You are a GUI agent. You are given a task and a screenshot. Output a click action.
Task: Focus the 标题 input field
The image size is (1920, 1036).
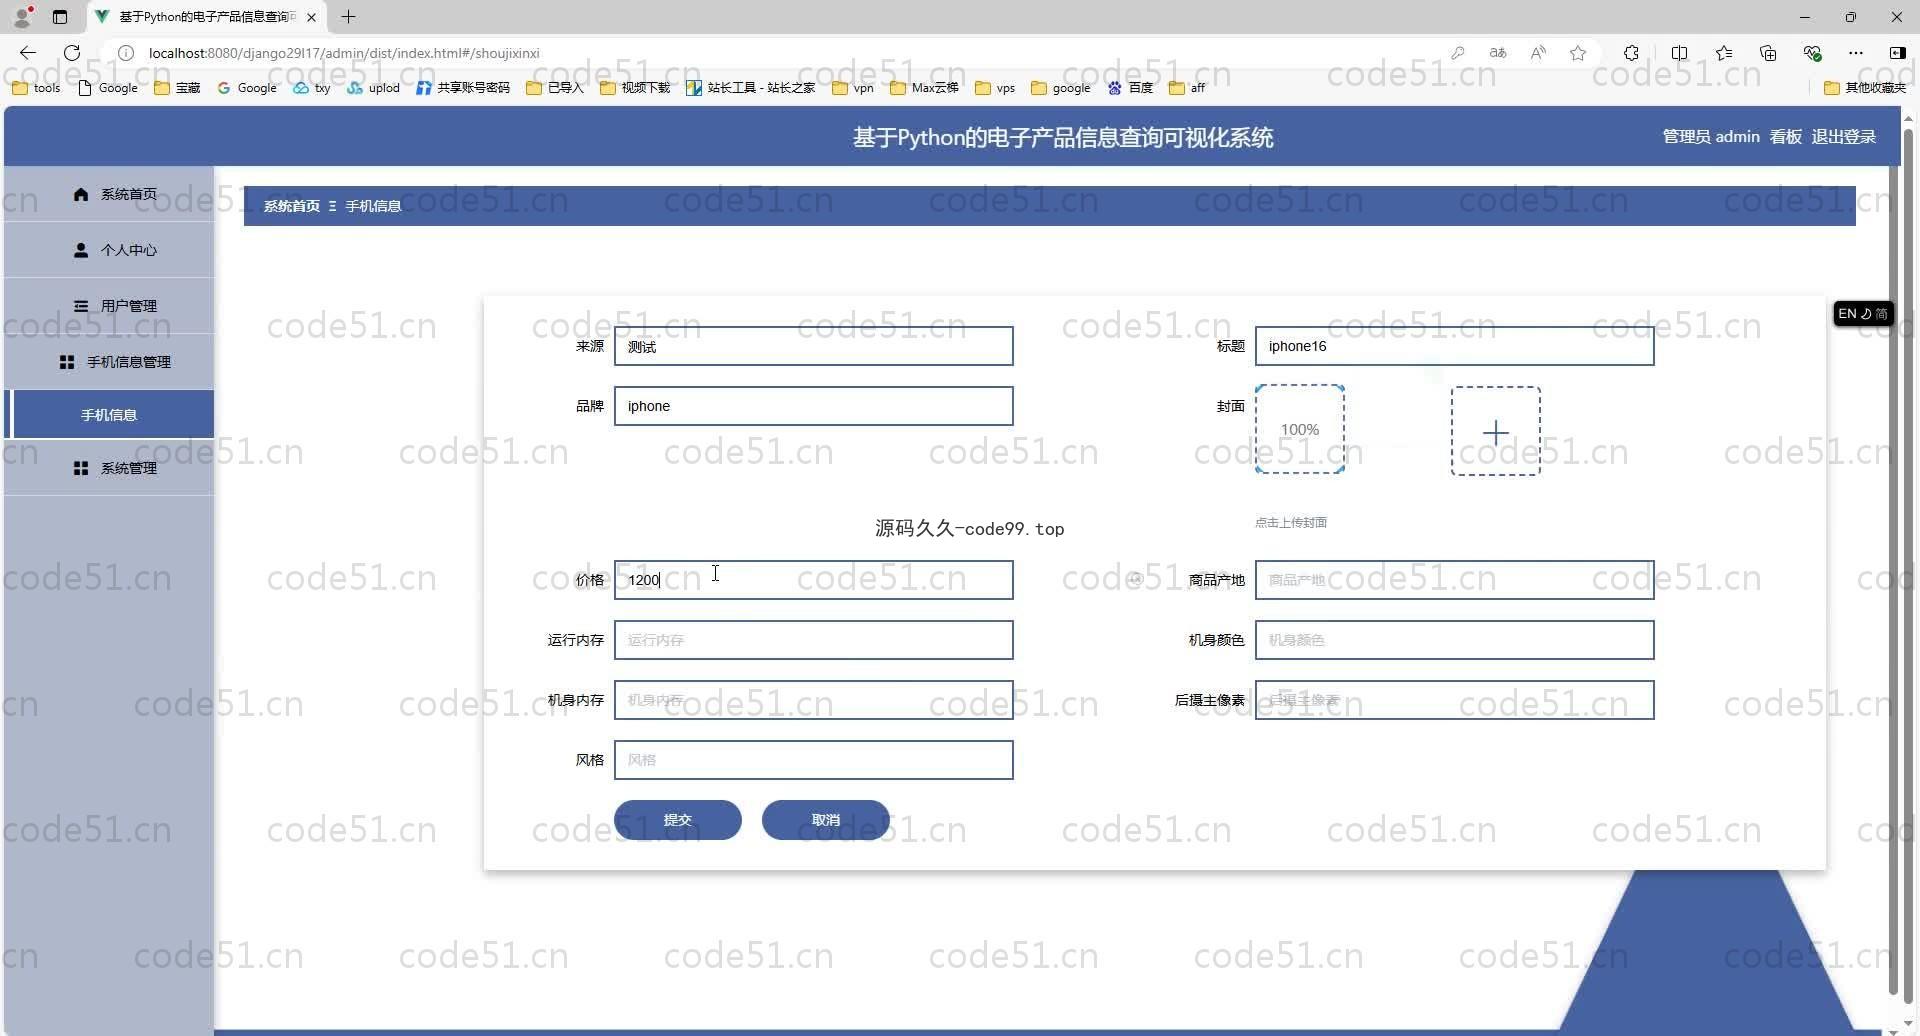click(1454, 346)
